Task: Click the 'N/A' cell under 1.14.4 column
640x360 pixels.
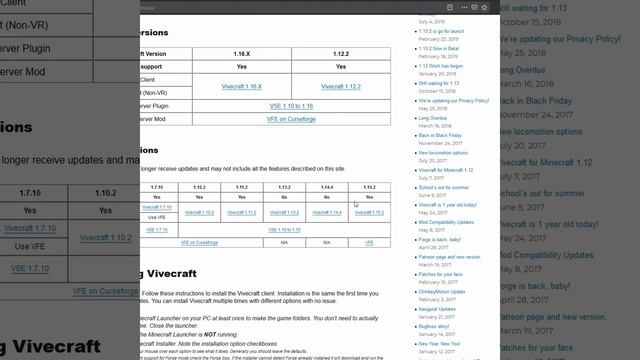Action: (327, 242)
